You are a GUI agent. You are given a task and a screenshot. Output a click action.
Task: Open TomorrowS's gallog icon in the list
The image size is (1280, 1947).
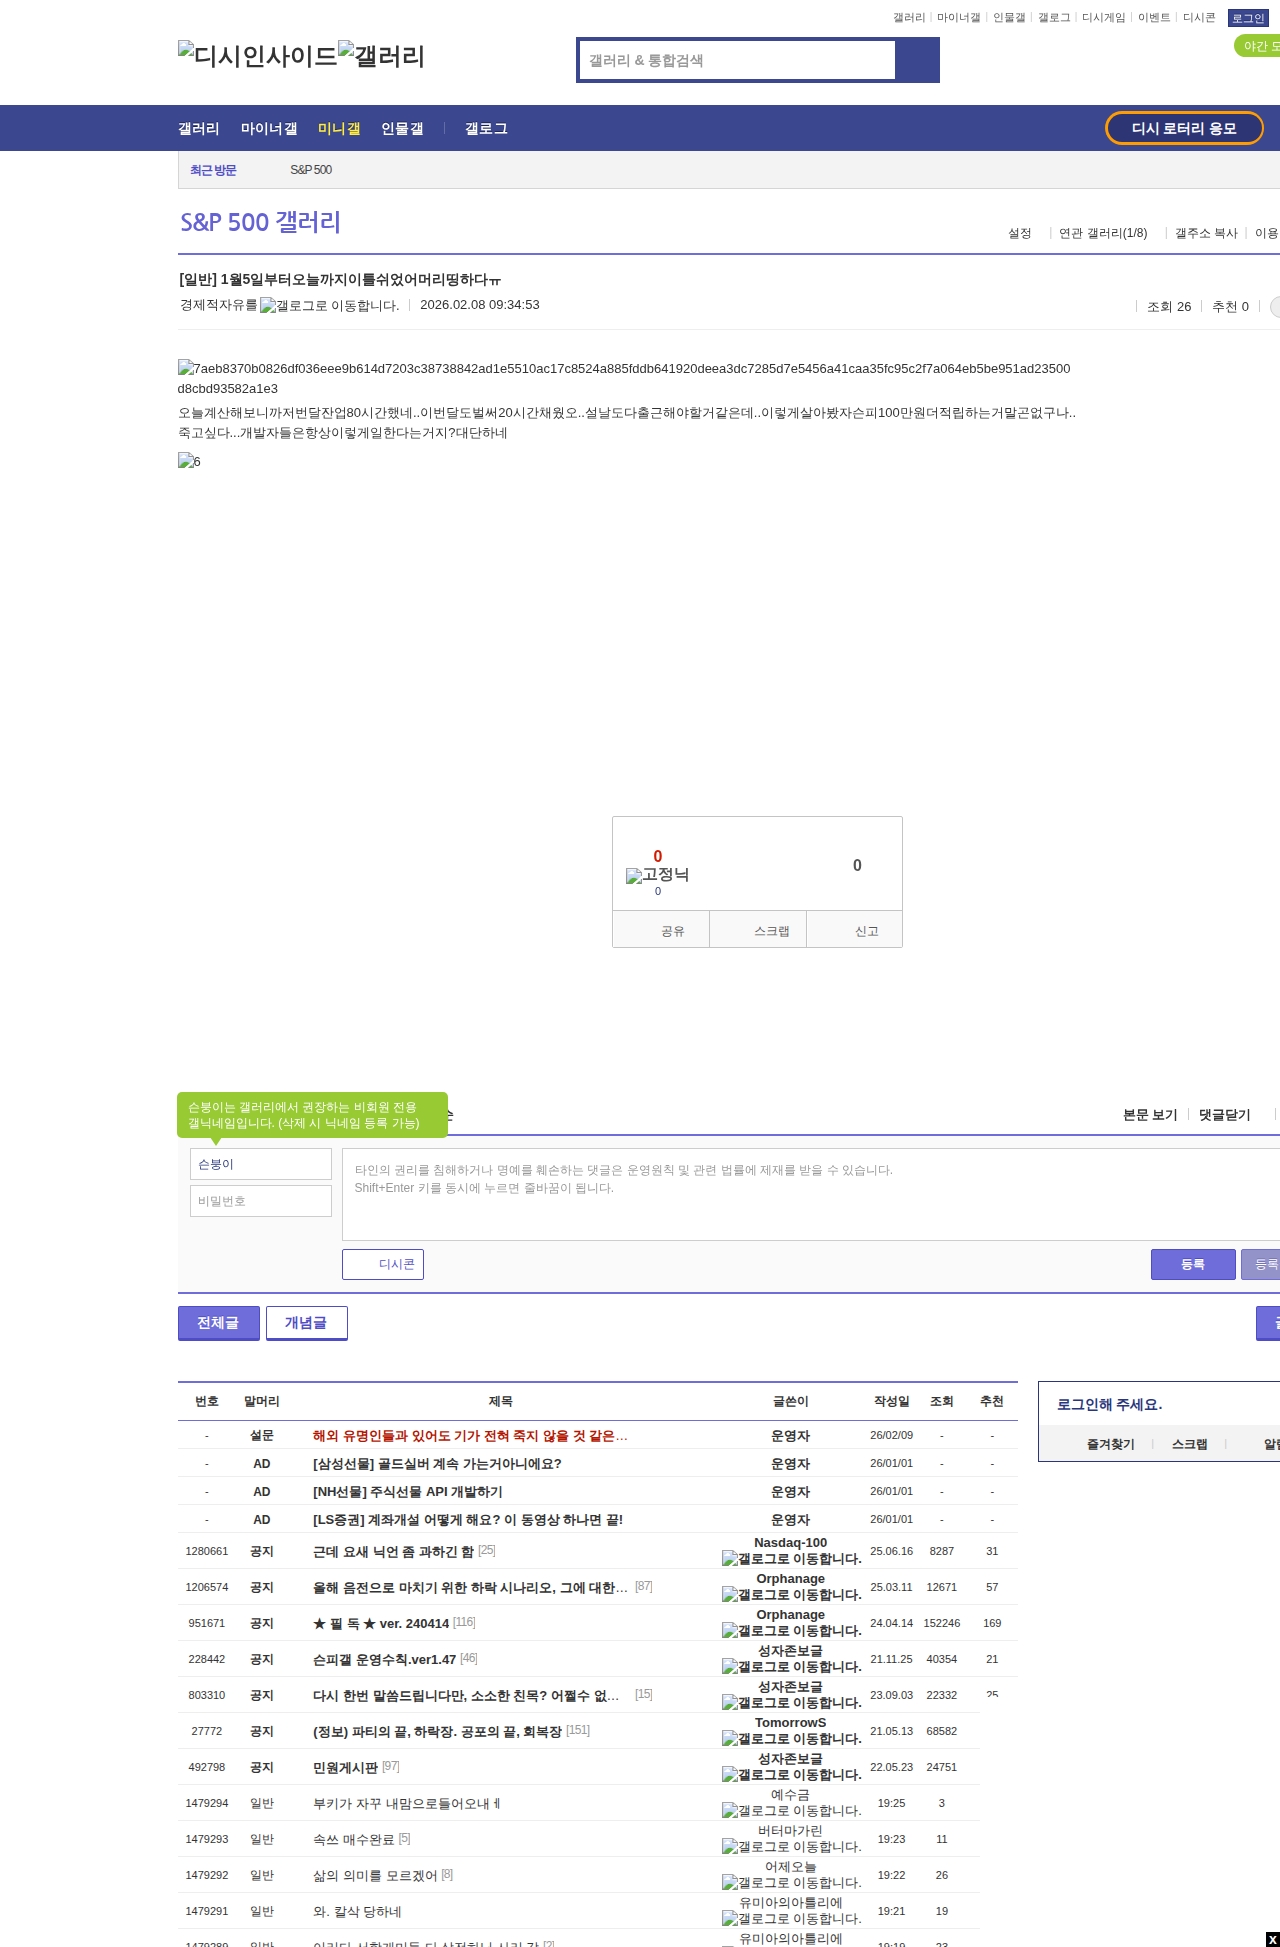[791, 1739]
